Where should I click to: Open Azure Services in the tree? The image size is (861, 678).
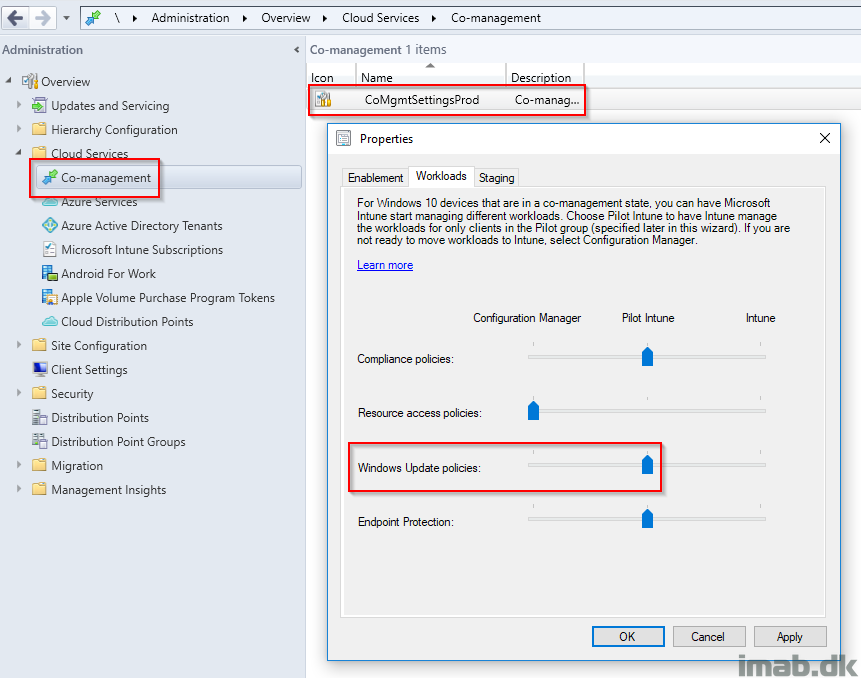click(99, 202)
